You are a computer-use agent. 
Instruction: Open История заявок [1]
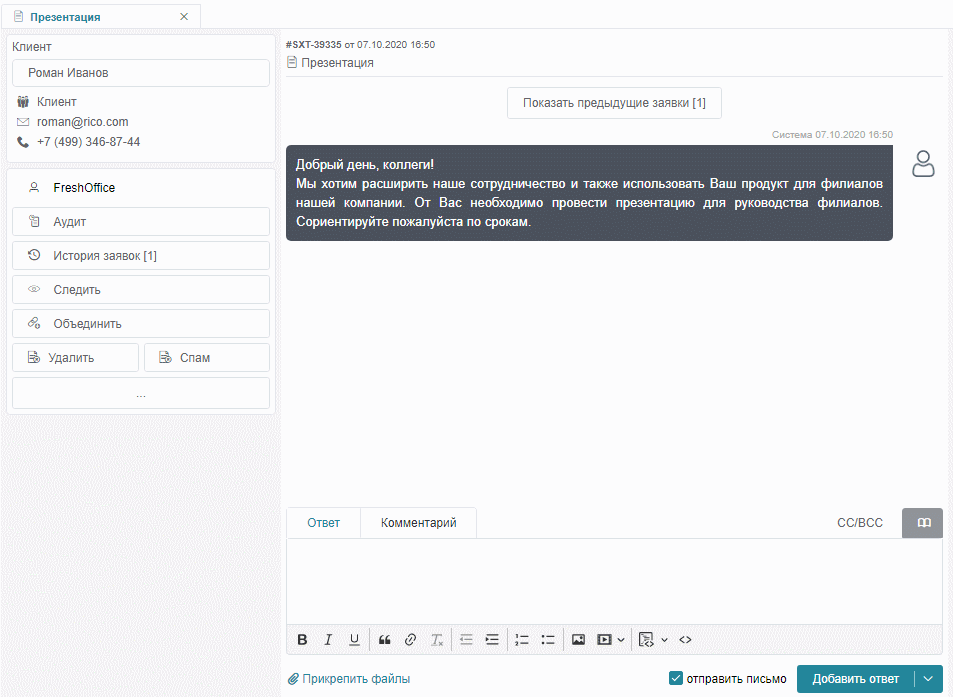click(x=141, y=256)
